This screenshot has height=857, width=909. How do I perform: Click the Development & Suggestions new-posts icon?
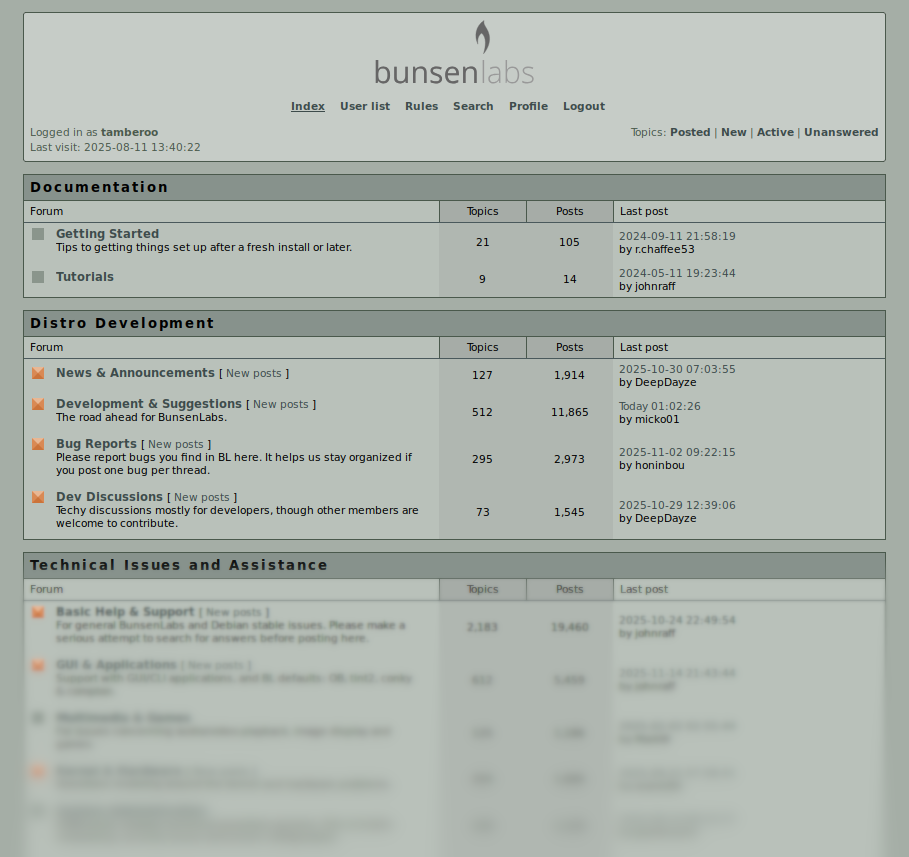(38, 404)
